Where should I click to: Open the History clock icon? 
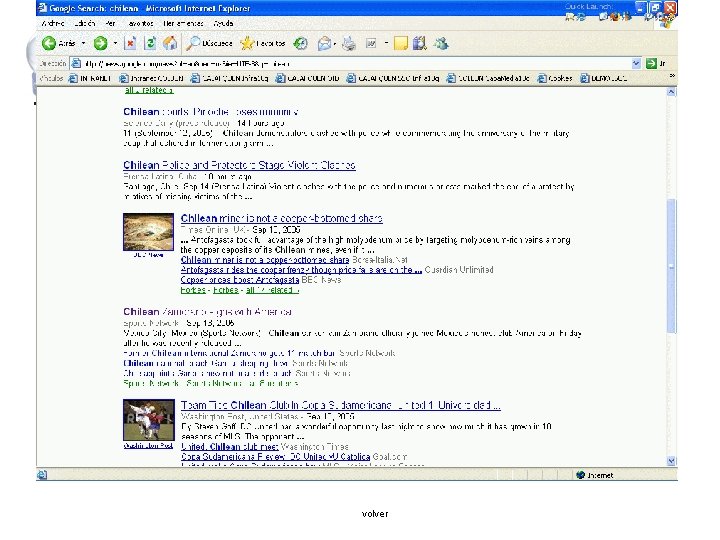point(301,44)
